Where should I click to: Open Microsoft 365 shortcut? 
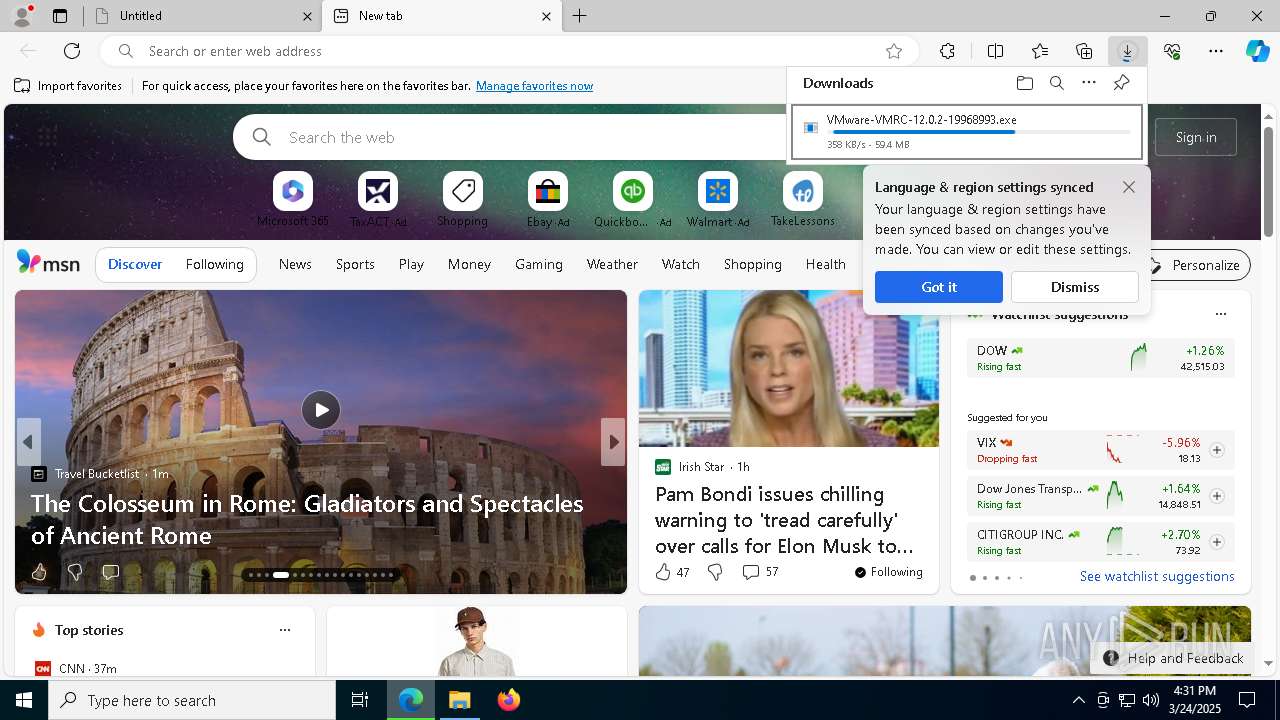click(x=292, y=199)
